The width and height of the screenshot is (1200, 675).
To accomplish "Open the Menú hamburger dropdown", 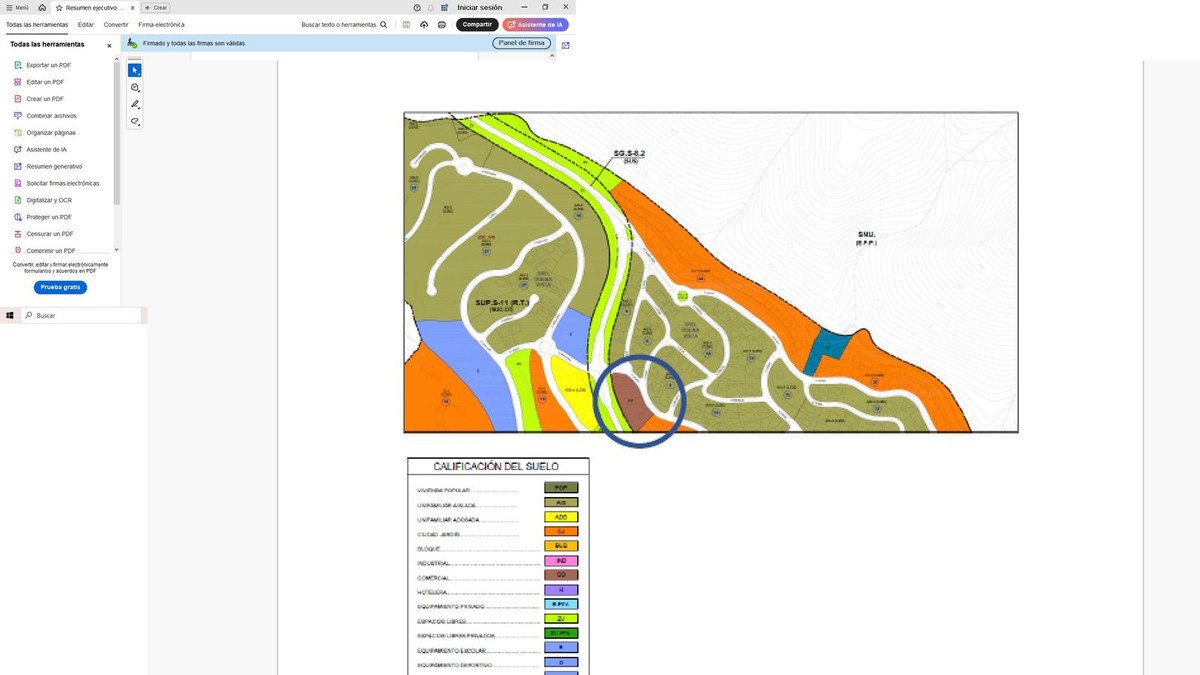I will (17, 7).
